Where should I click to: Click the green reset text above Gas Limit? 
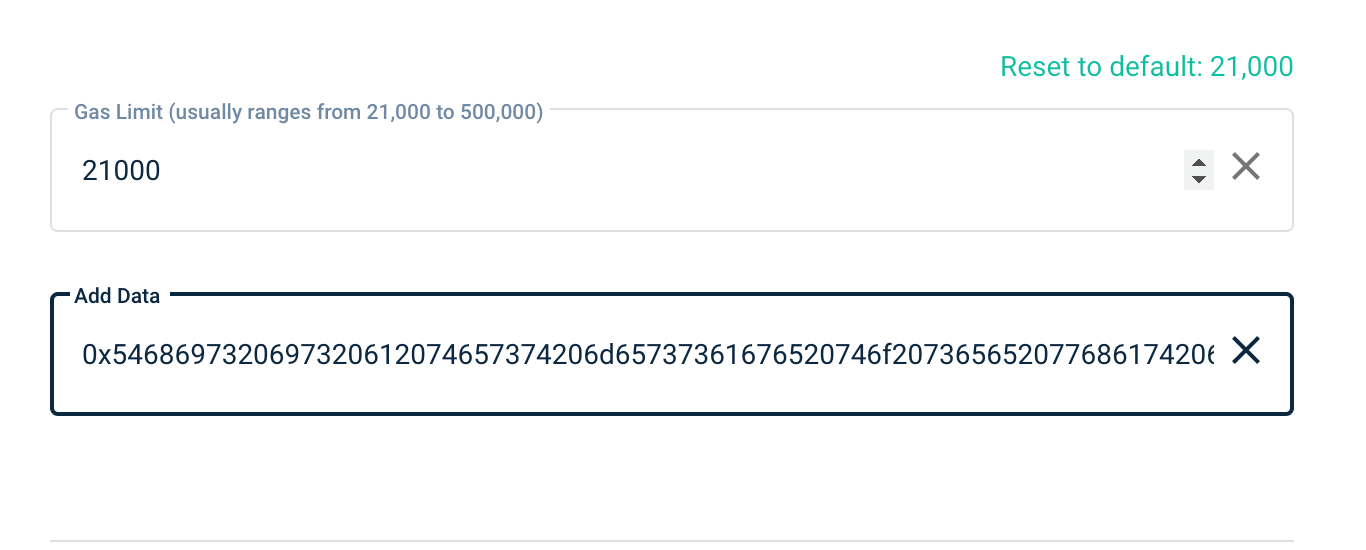[x=1146, y=67]
